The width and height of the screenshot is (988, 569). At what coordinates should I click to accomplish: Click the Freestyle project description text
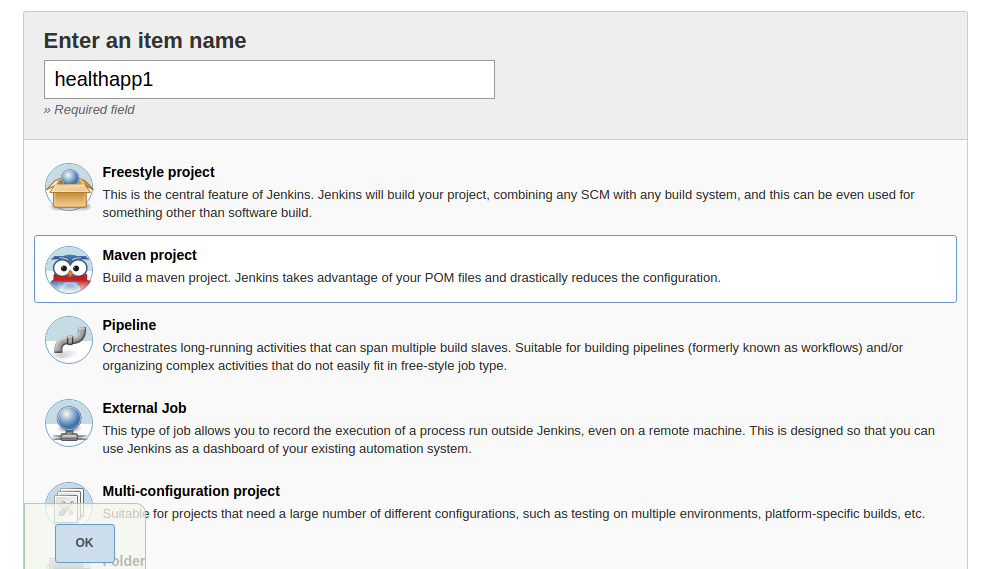click(x=508, y=204)
